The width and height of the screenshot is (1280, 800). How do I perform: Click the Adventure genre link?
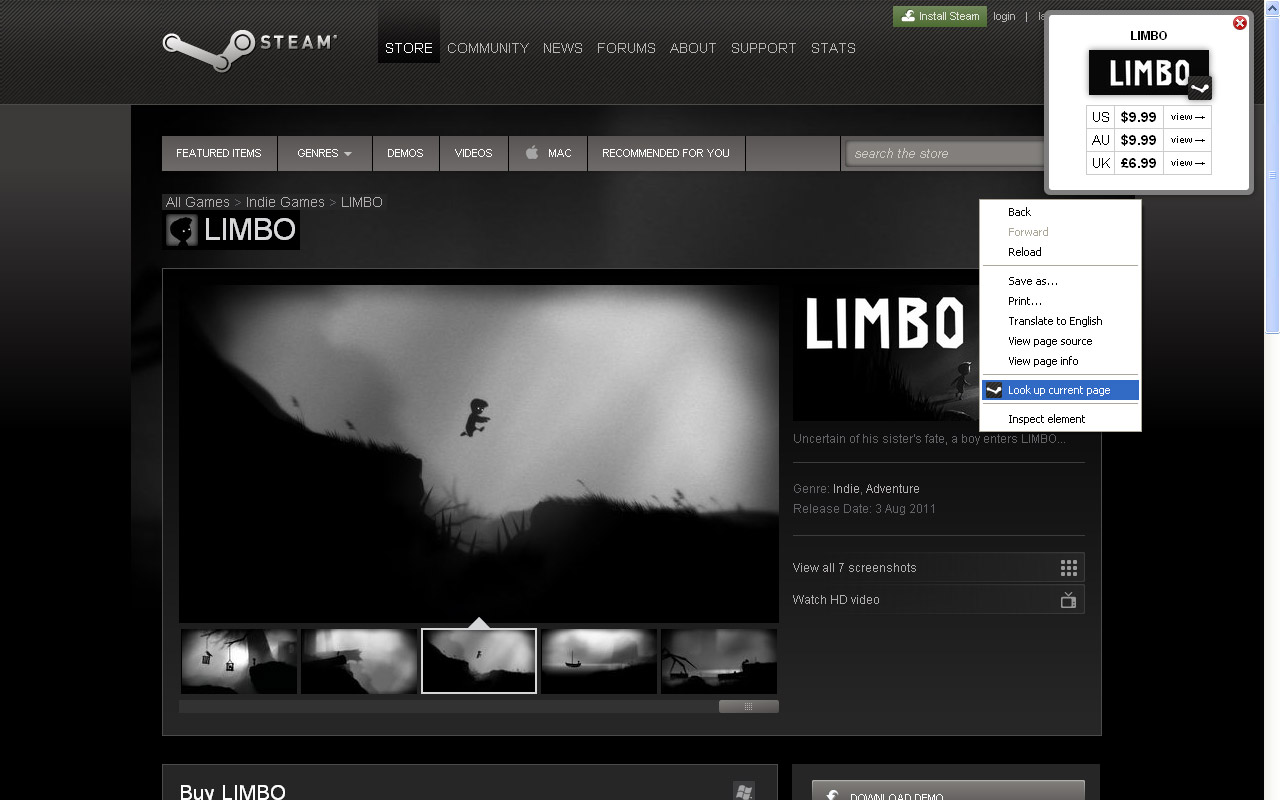(x=893, y=489)
